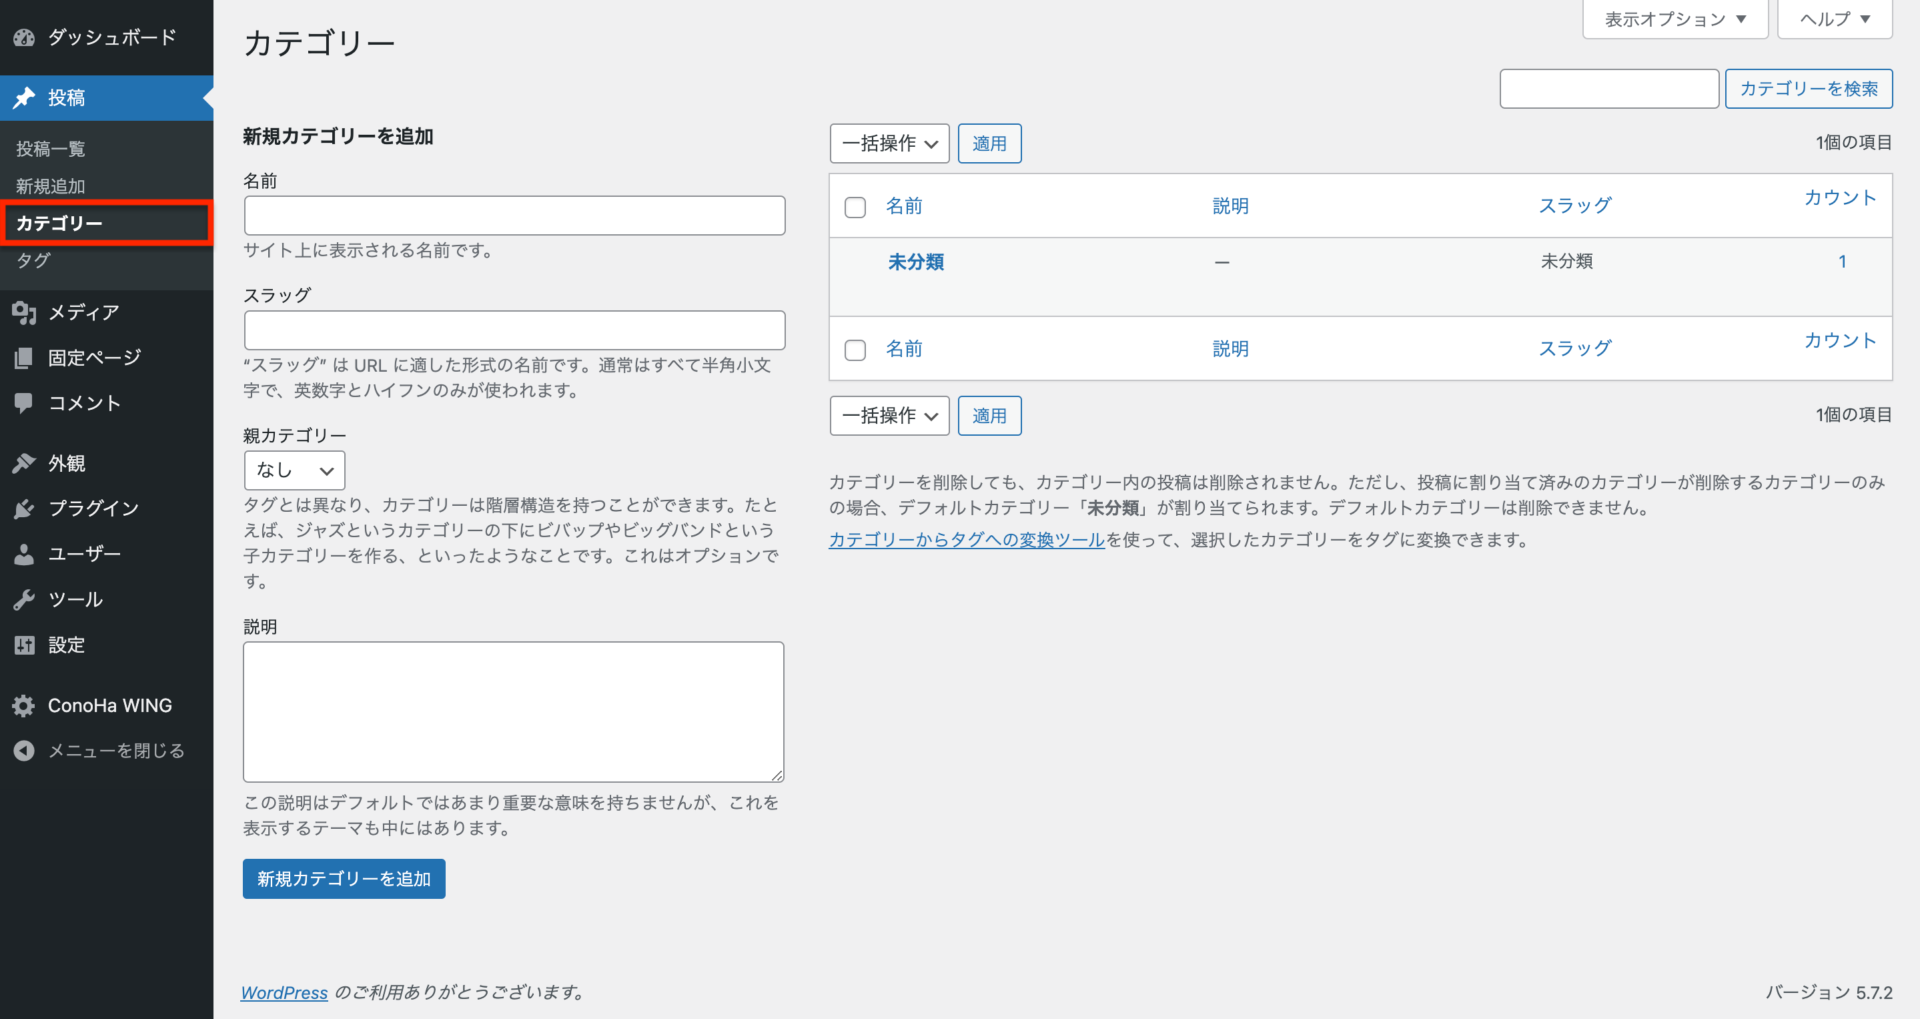Click count 1 for 未分類 row
Viewport: 1920px width, 1019px height.
click(x=1842, y=262)
